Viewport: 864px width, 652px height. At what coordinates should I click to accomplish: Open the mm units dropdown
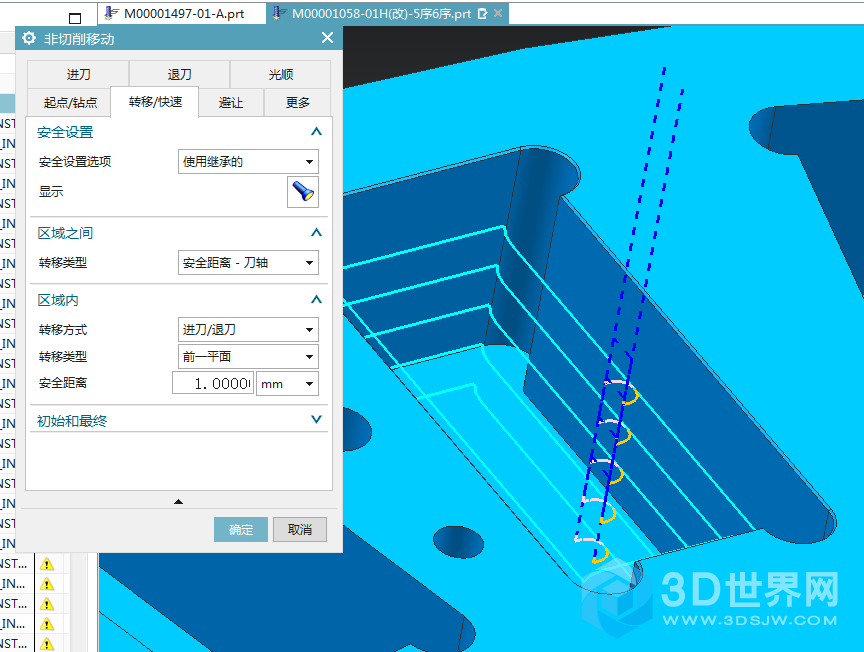(287, 383)
